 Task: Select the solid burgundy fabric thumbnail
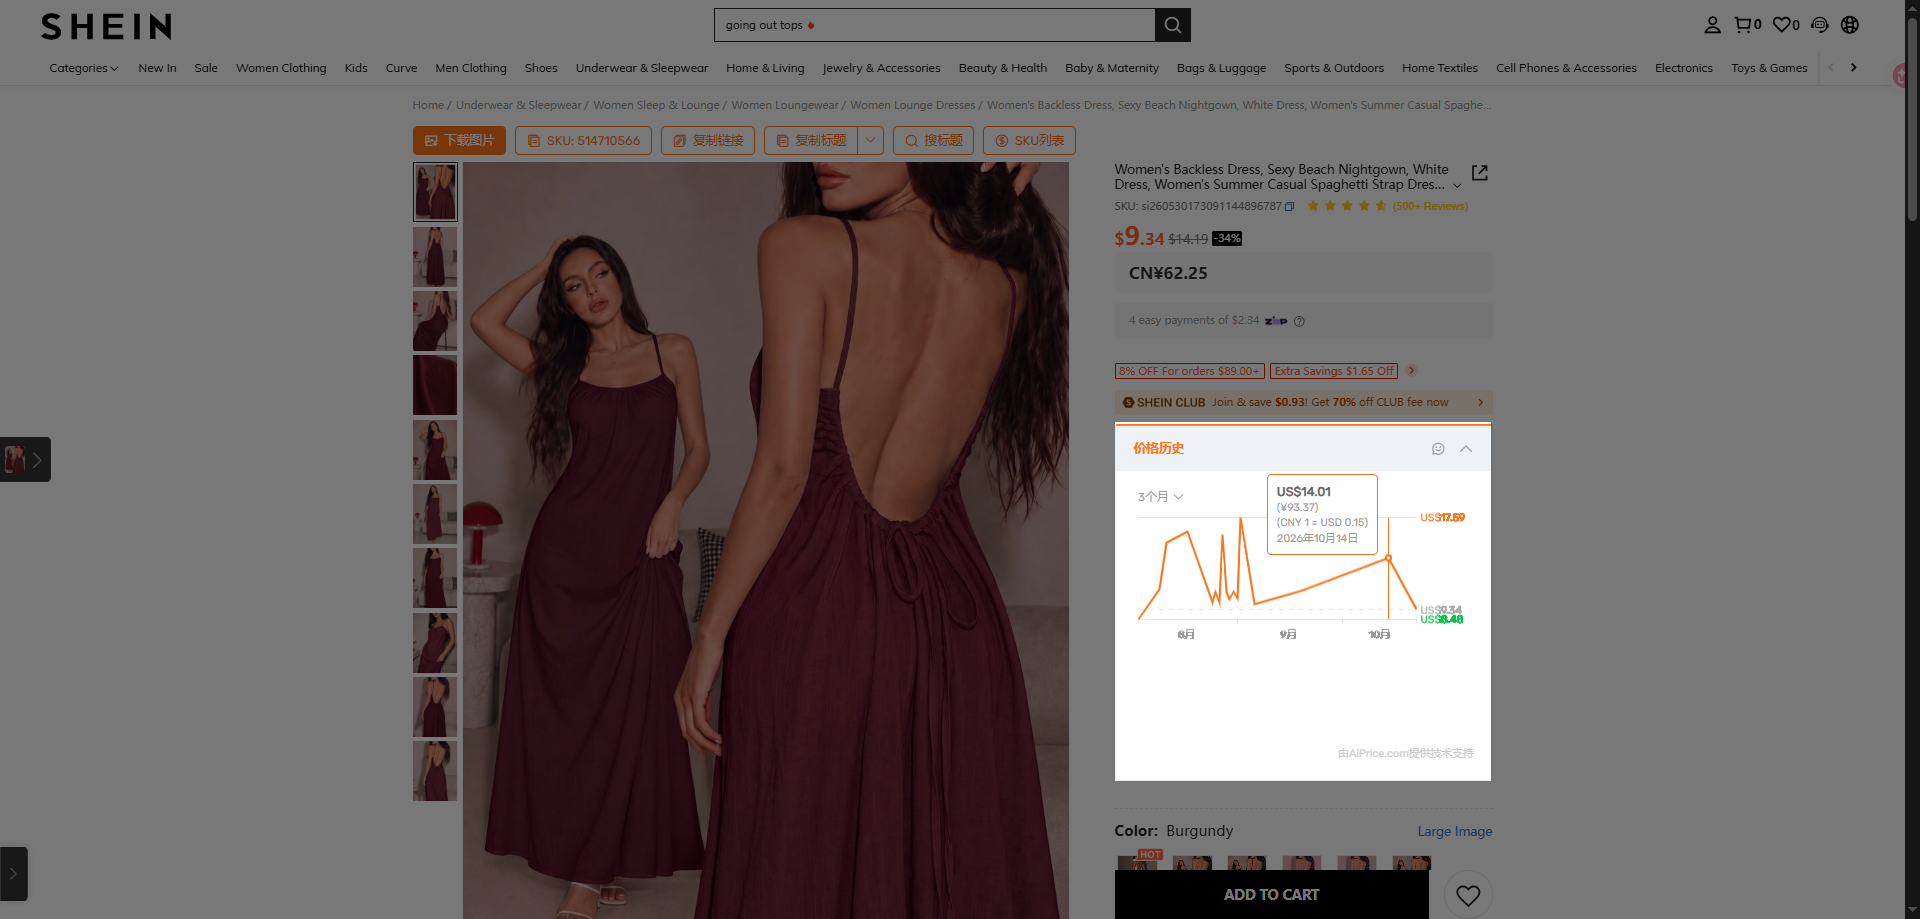pyautogui.click(x=435, y=385)
